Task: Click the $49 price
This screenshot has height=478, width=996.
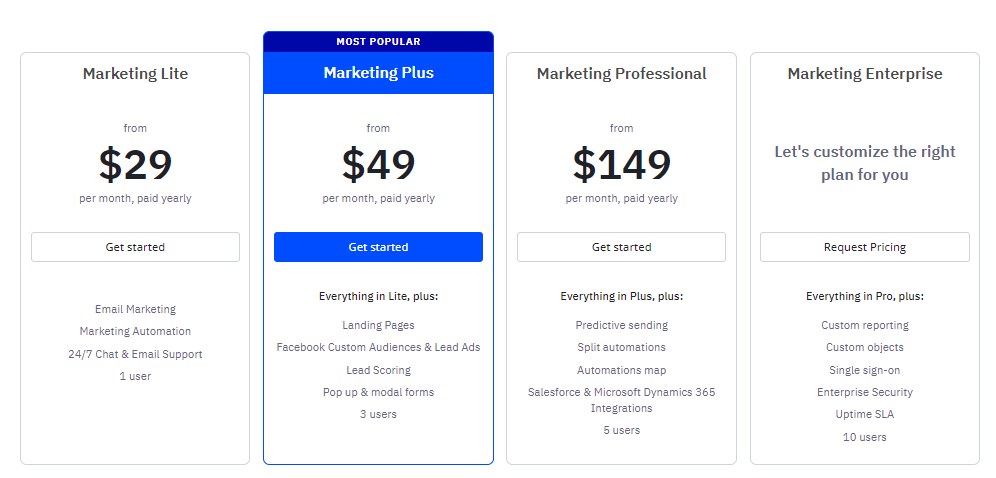Action: [379, 164]
